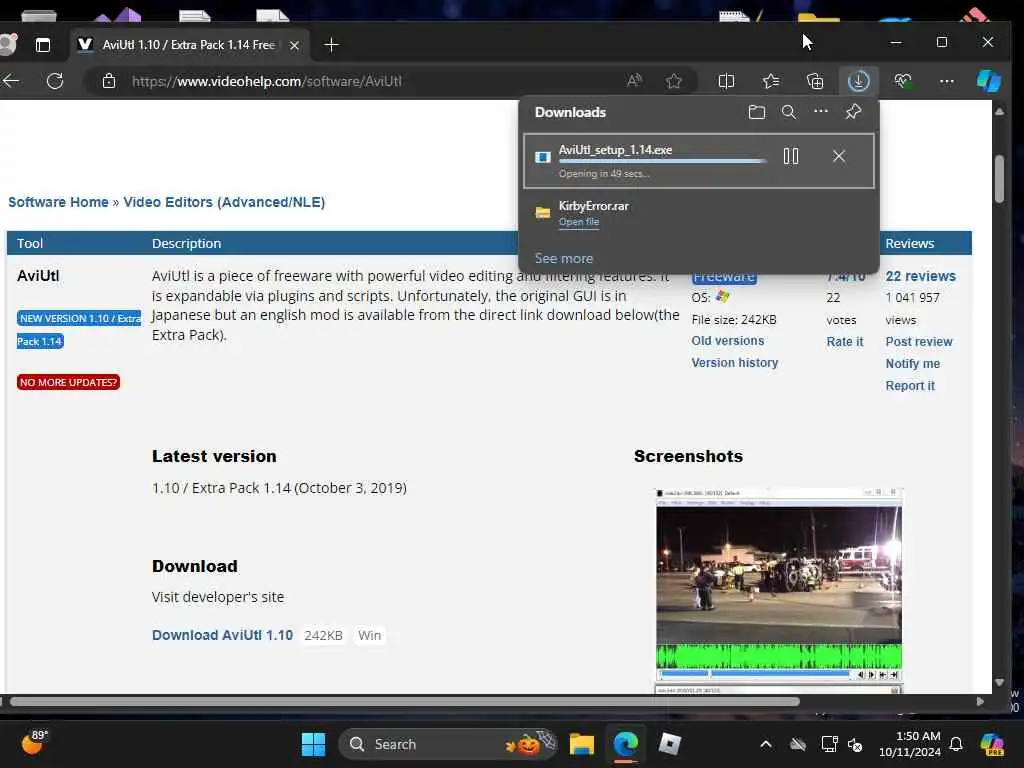Open Browser essentials heart icon
The height and width of the screenshot is (768, 1024).
pyautogui.click(x=903, y=81)
